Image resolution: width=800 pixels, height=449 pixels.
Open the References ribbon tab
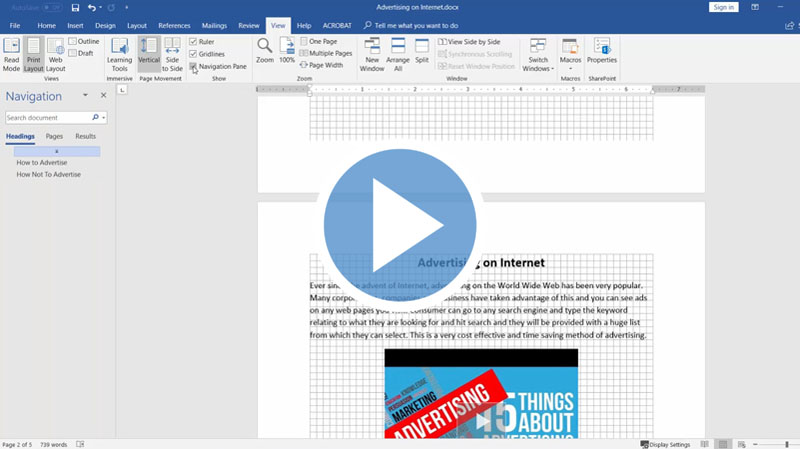pos(174,25)
